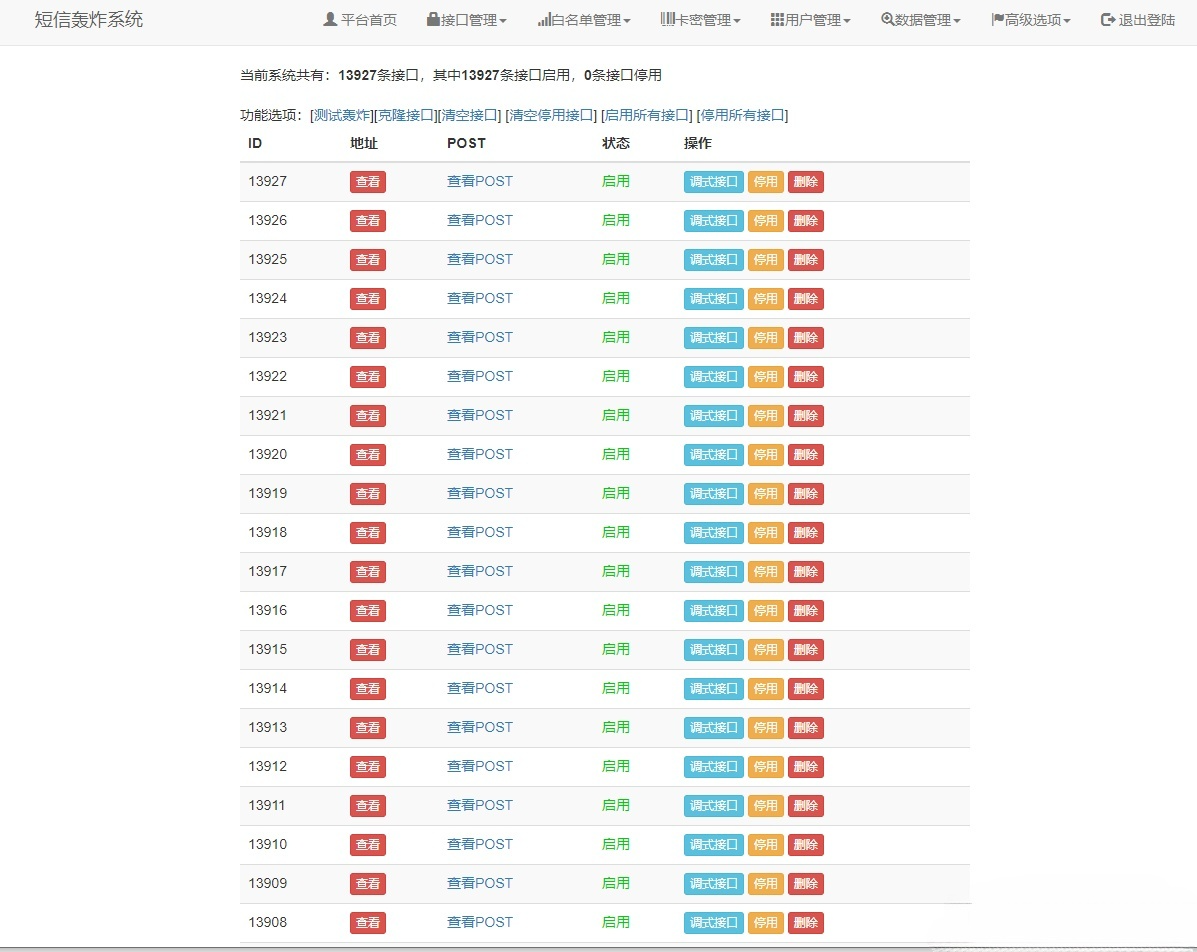Click the 卡密管理 icon in the navbar
This screenshot has height=952, width=1197.
tap(666, 19)
